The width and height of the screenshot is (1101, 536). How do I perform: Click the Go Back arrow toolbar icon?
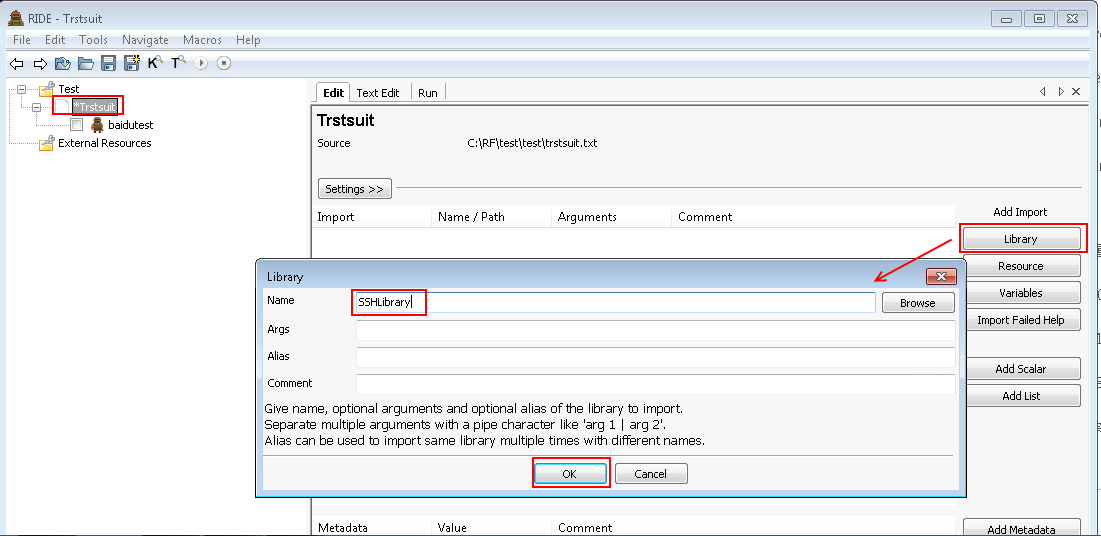click(17, 64)
